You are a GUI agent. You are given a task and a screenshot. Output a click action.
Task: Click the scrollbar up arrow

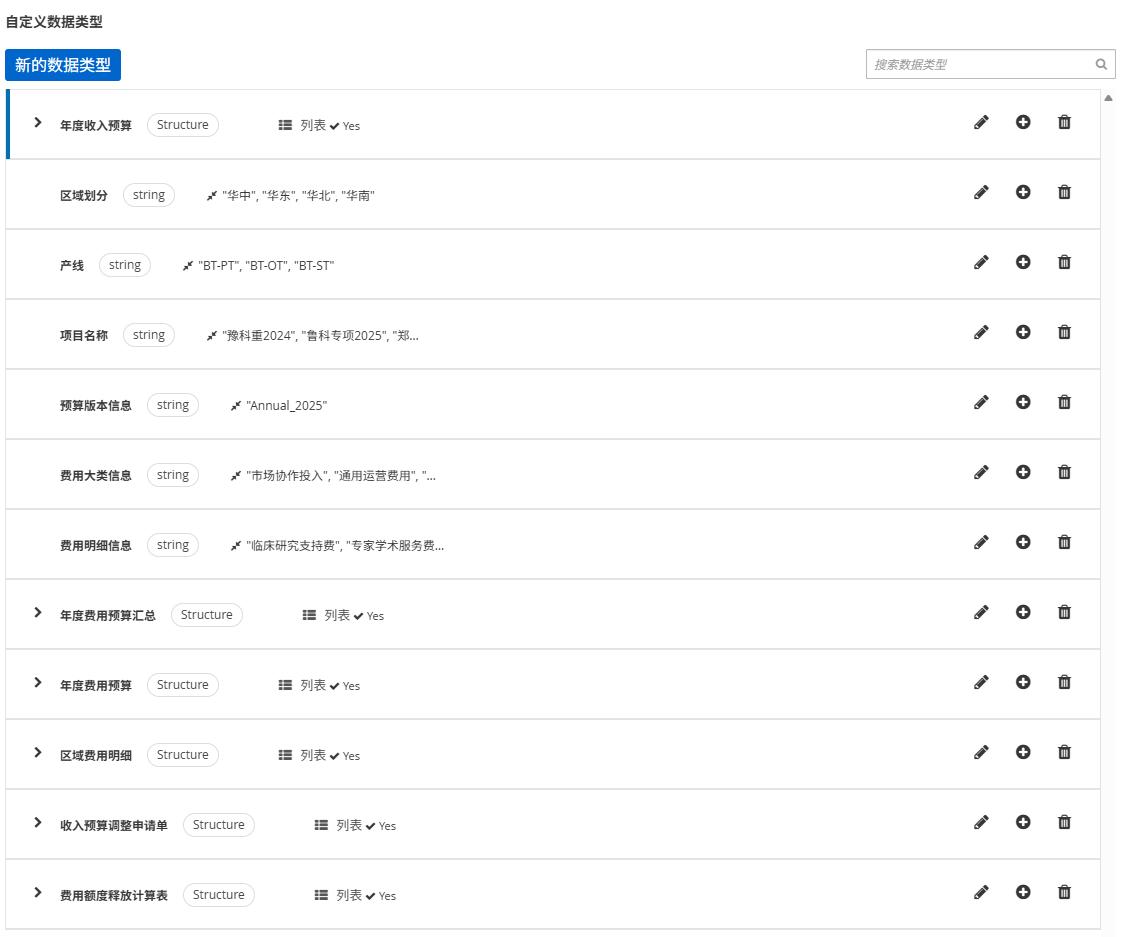(x=1108, y=98)
